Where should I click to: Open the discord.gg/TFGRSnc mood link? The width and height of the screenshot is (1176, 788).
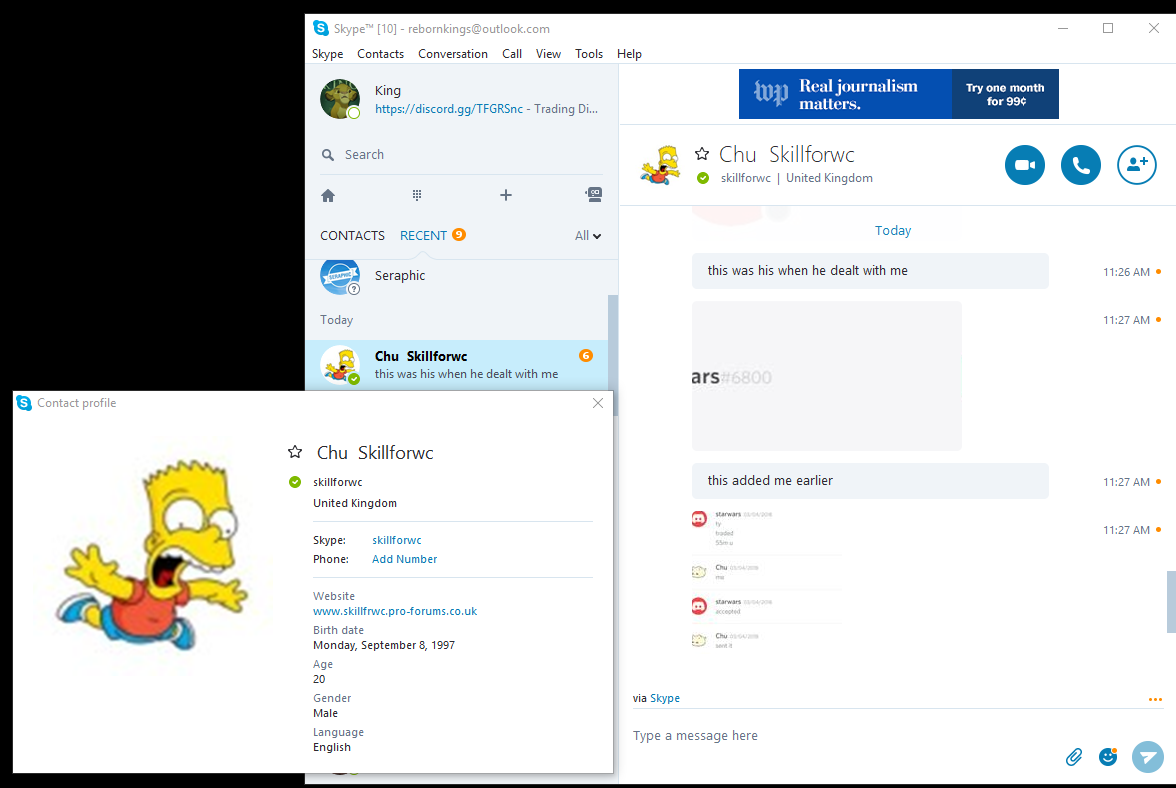tap(448, 109)
